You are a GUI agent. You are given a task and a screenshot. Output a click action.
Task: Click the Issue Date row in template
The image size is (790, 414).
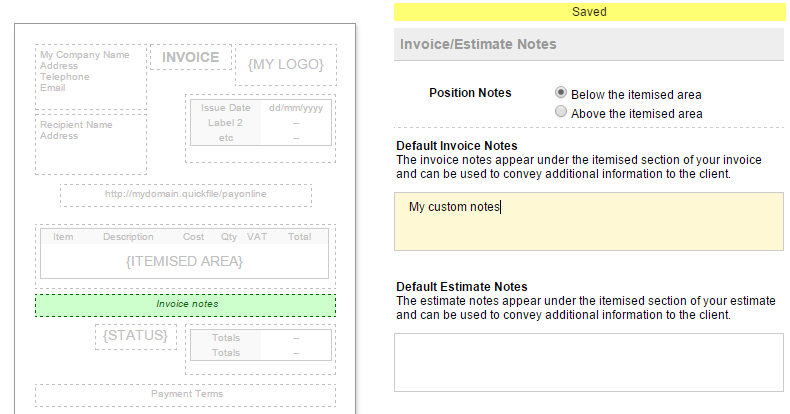pyautogui.click(x=260, y=108)
